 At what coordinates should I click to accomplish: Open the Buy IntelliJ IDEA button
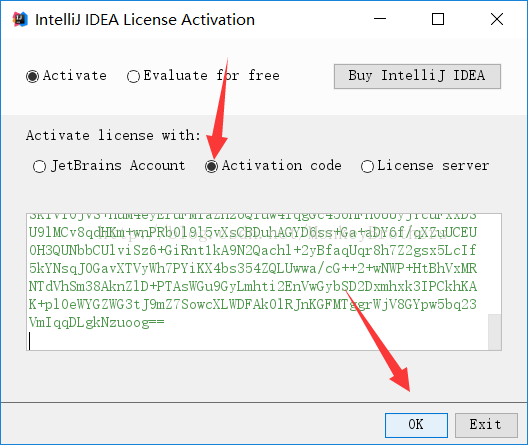pos(417,76)
